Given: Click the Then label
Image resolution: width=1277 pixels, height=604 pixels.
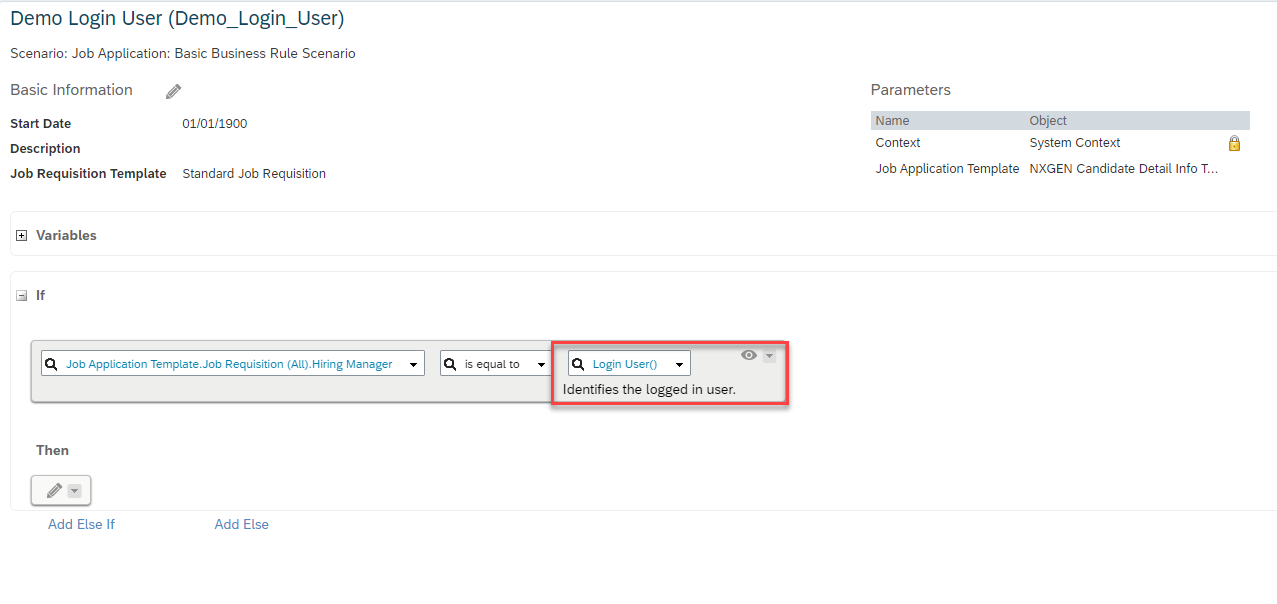Looking at the screenshot, I should pos(52,451).
